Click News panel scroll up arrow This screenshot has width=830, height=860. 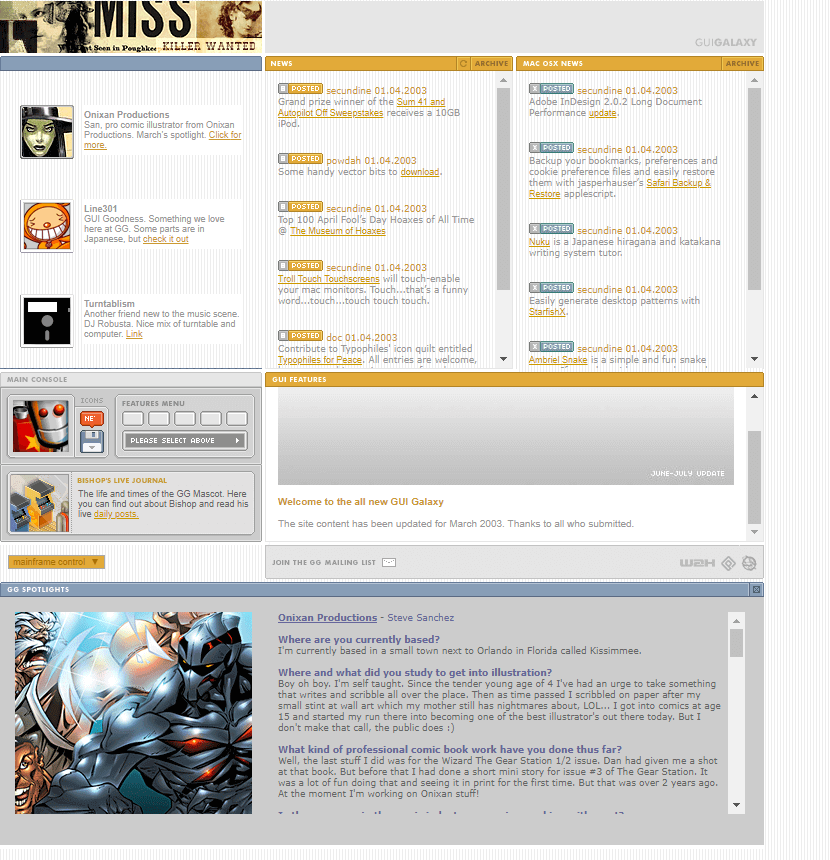(503, 81)
